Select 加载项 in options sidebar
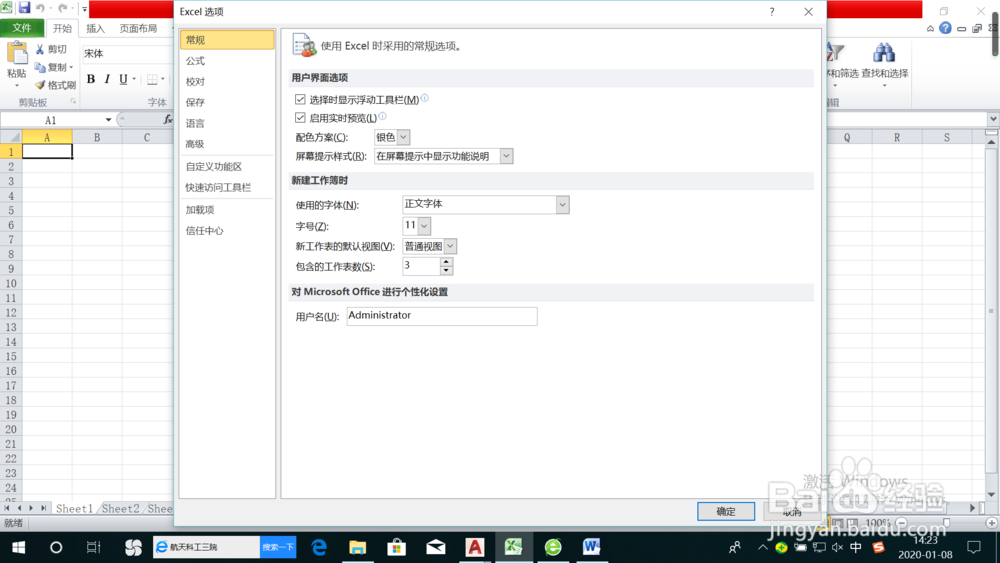 tap(227, 210)
